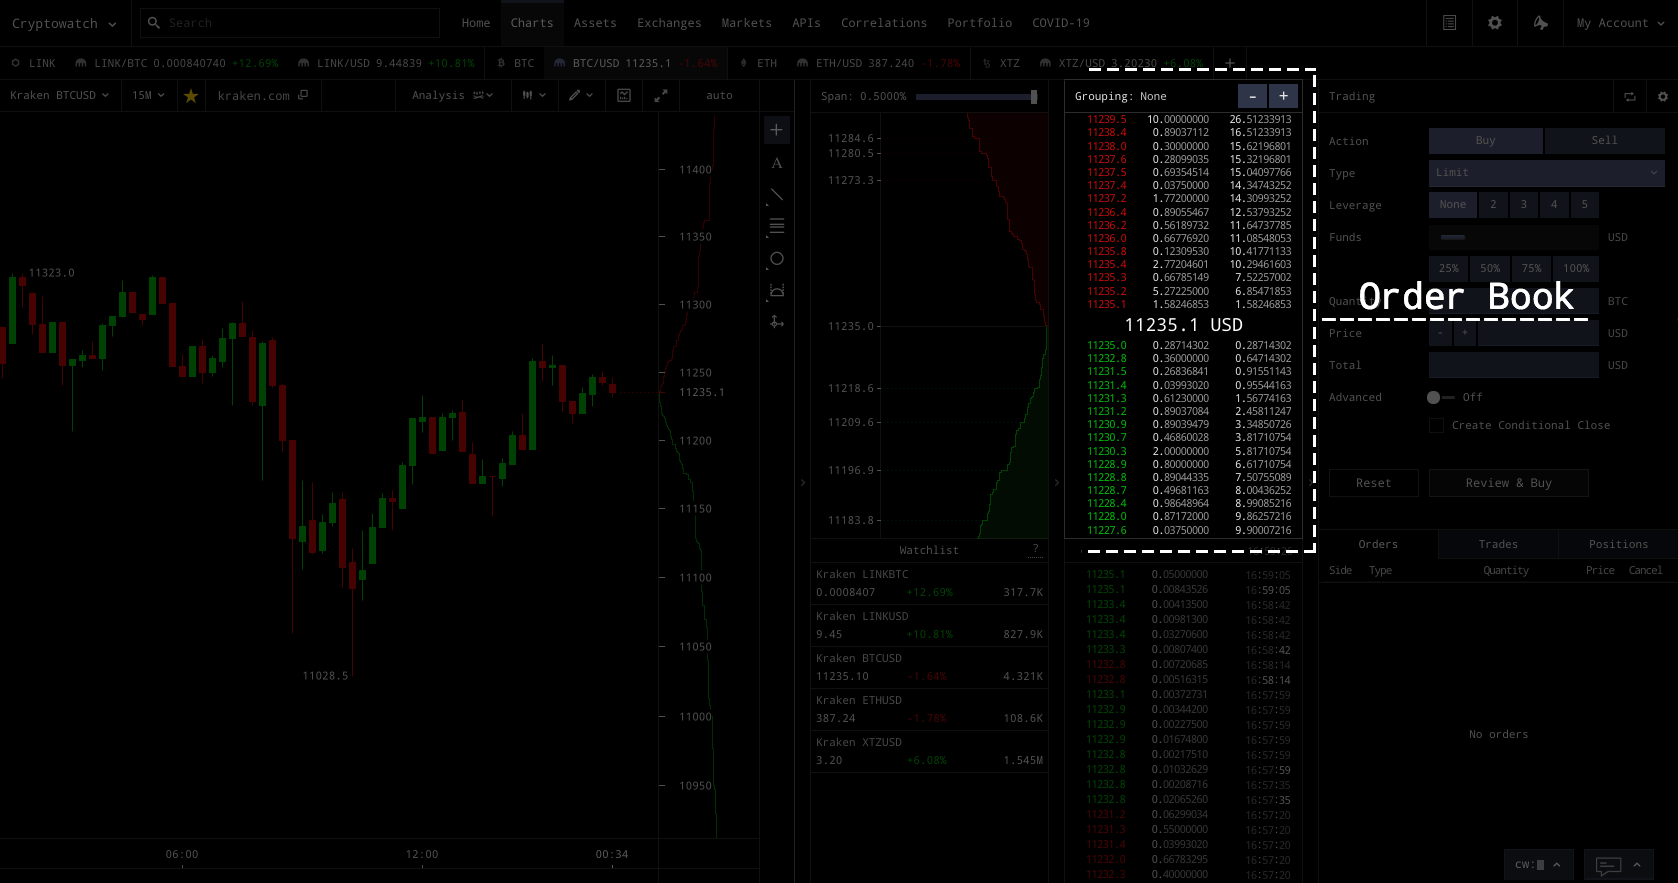Viewport: 1678px width, 883px height.
Task: Select the circle drawing tool
Action: 777,259
